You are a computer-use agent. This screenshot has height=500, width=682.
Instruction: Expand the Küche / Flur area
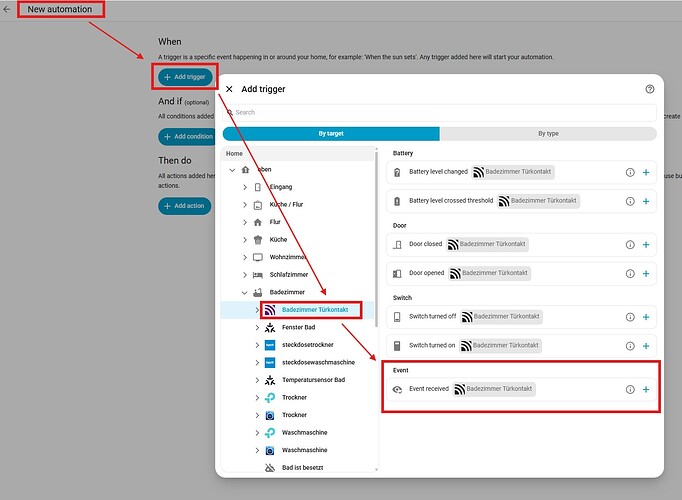coord(245,204)
